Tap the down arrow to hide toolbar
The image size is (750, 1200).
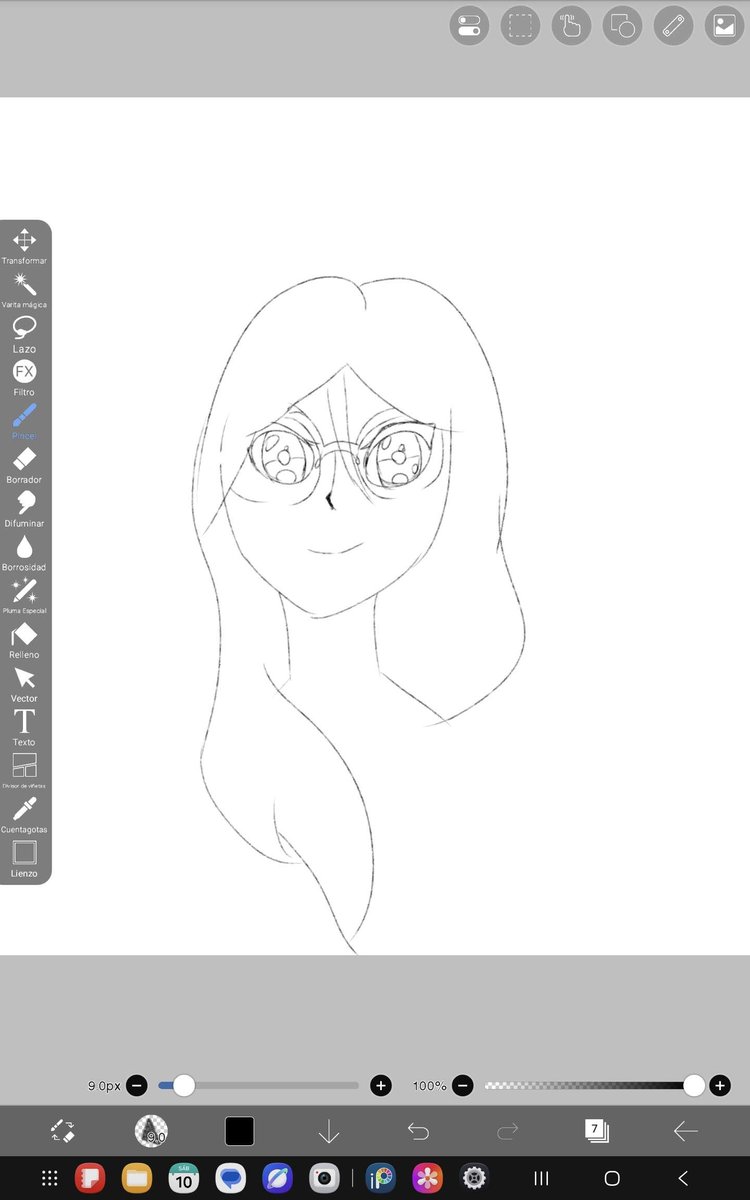click(329, 1131)
